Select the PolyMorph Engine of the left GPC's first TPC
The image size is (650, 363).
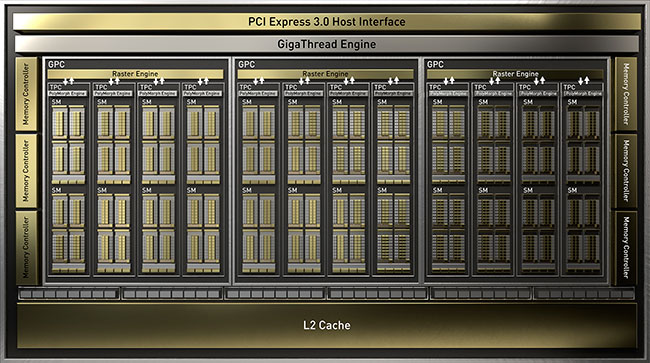coord(68,94)
